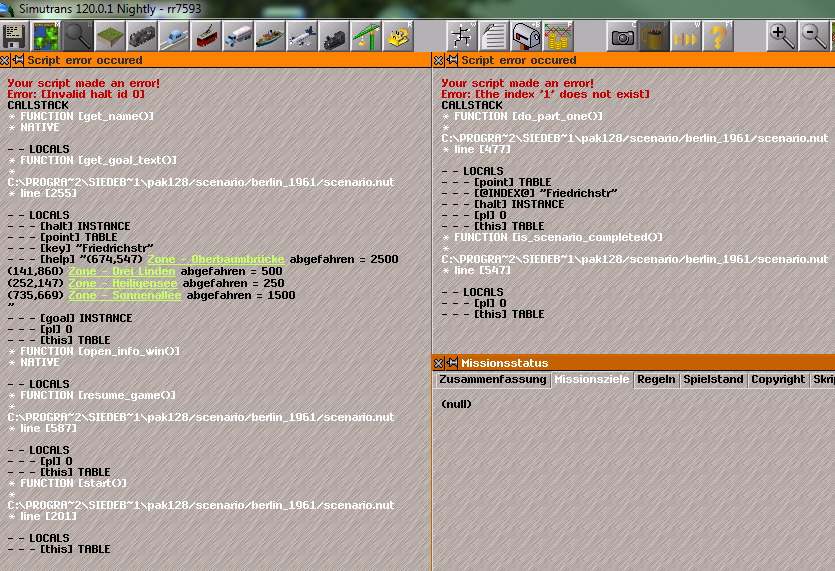Switch to the Zusammenfassung tab
Screen dimensions: 835x571
(492, 380)
